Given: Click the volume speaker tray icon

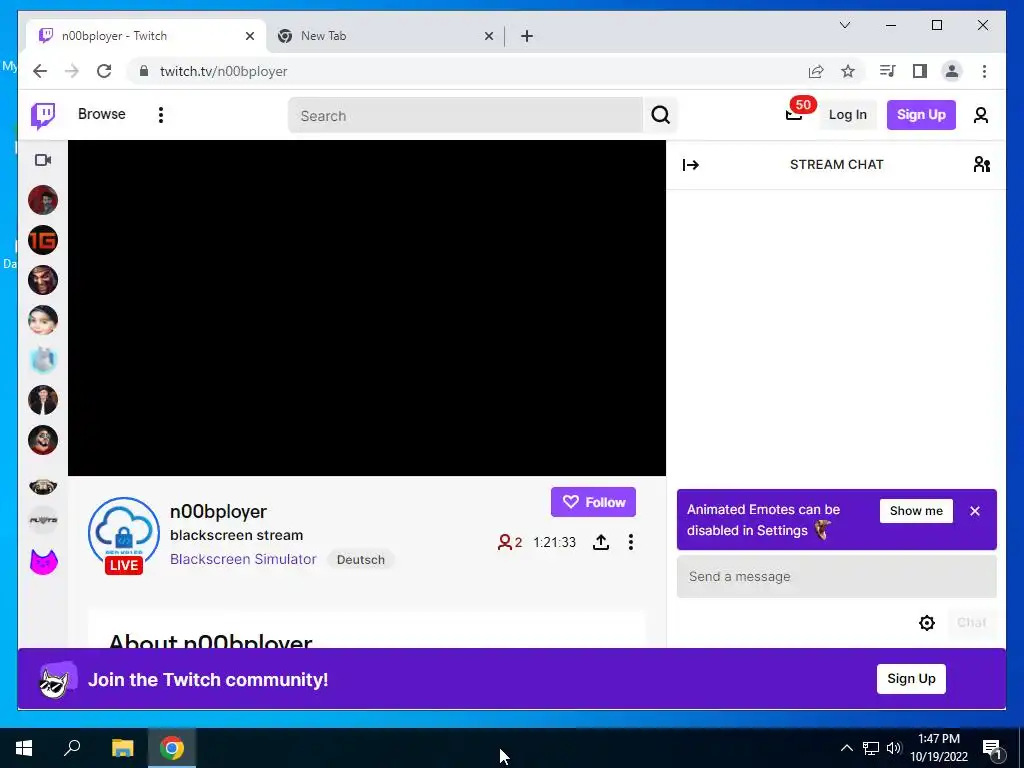Looking at the screenshot, I should coord(894,748).
